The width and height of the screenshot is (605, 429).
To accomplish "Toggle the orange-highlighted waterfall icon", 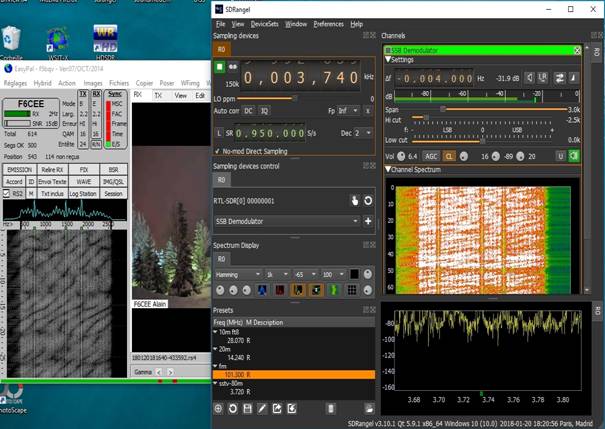I will (298, 290).
